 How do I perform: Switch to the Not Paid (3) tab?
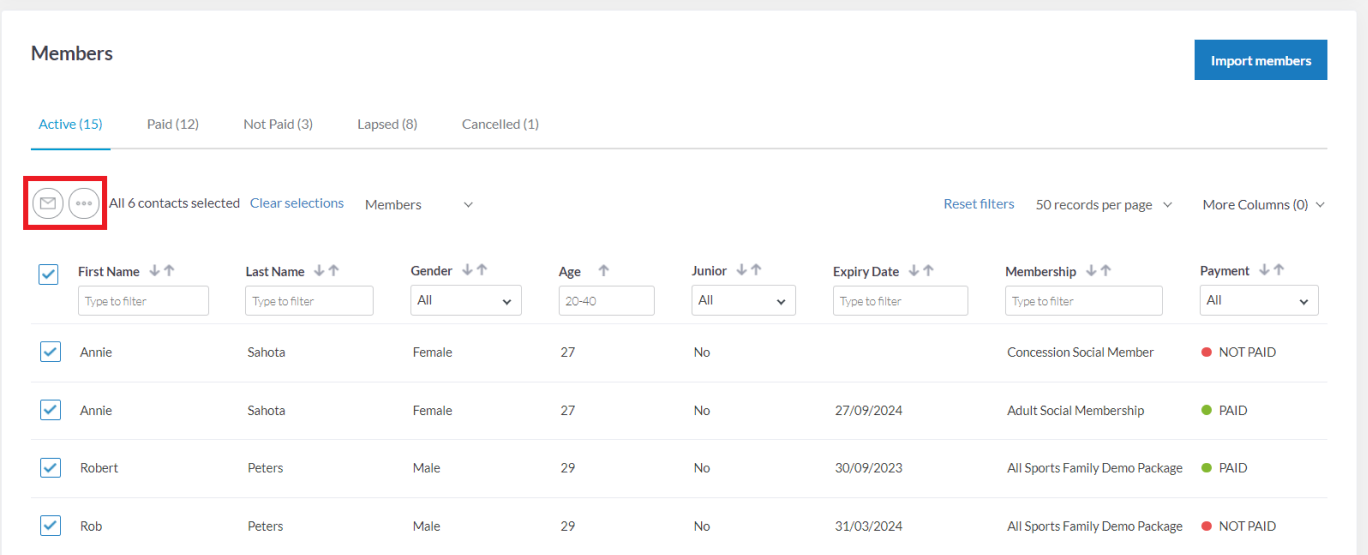278,124
